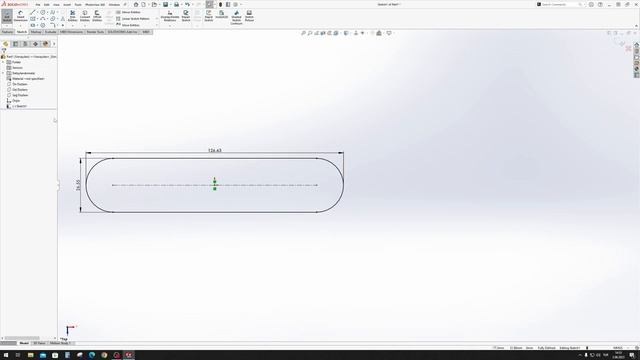Select Material not specified in feature tree
The width and height of the screenshot is (640, 360).
click(26, 78)
